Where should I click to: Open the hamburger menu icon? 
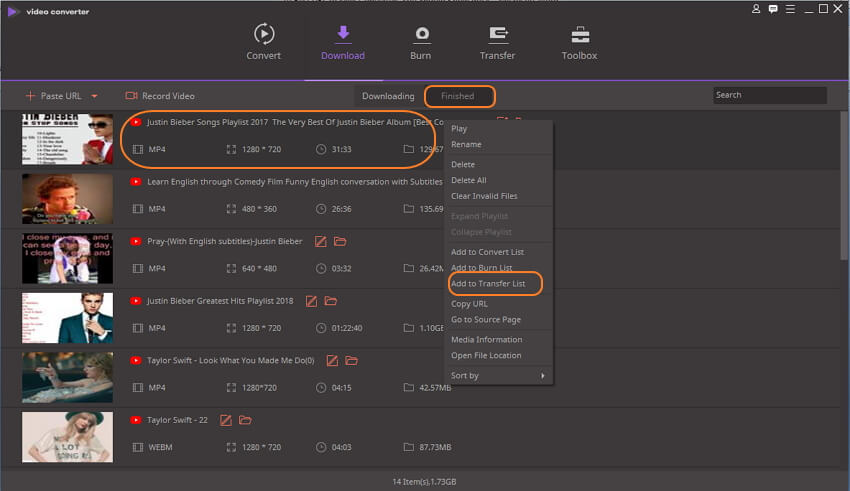[790, 9]
